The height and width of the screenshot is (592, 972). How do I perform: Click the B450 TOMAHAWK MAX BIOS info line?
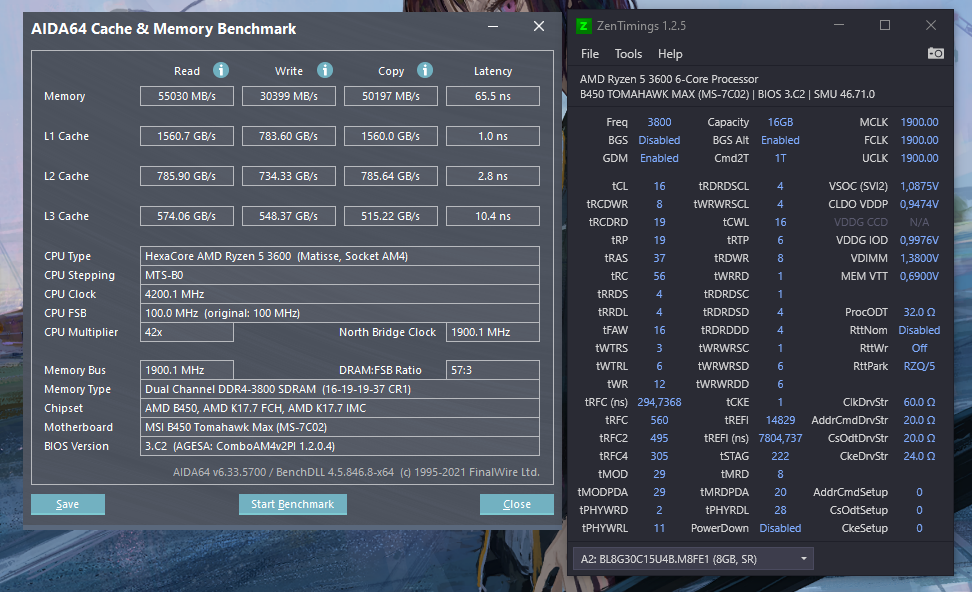(x=727, y=94)
